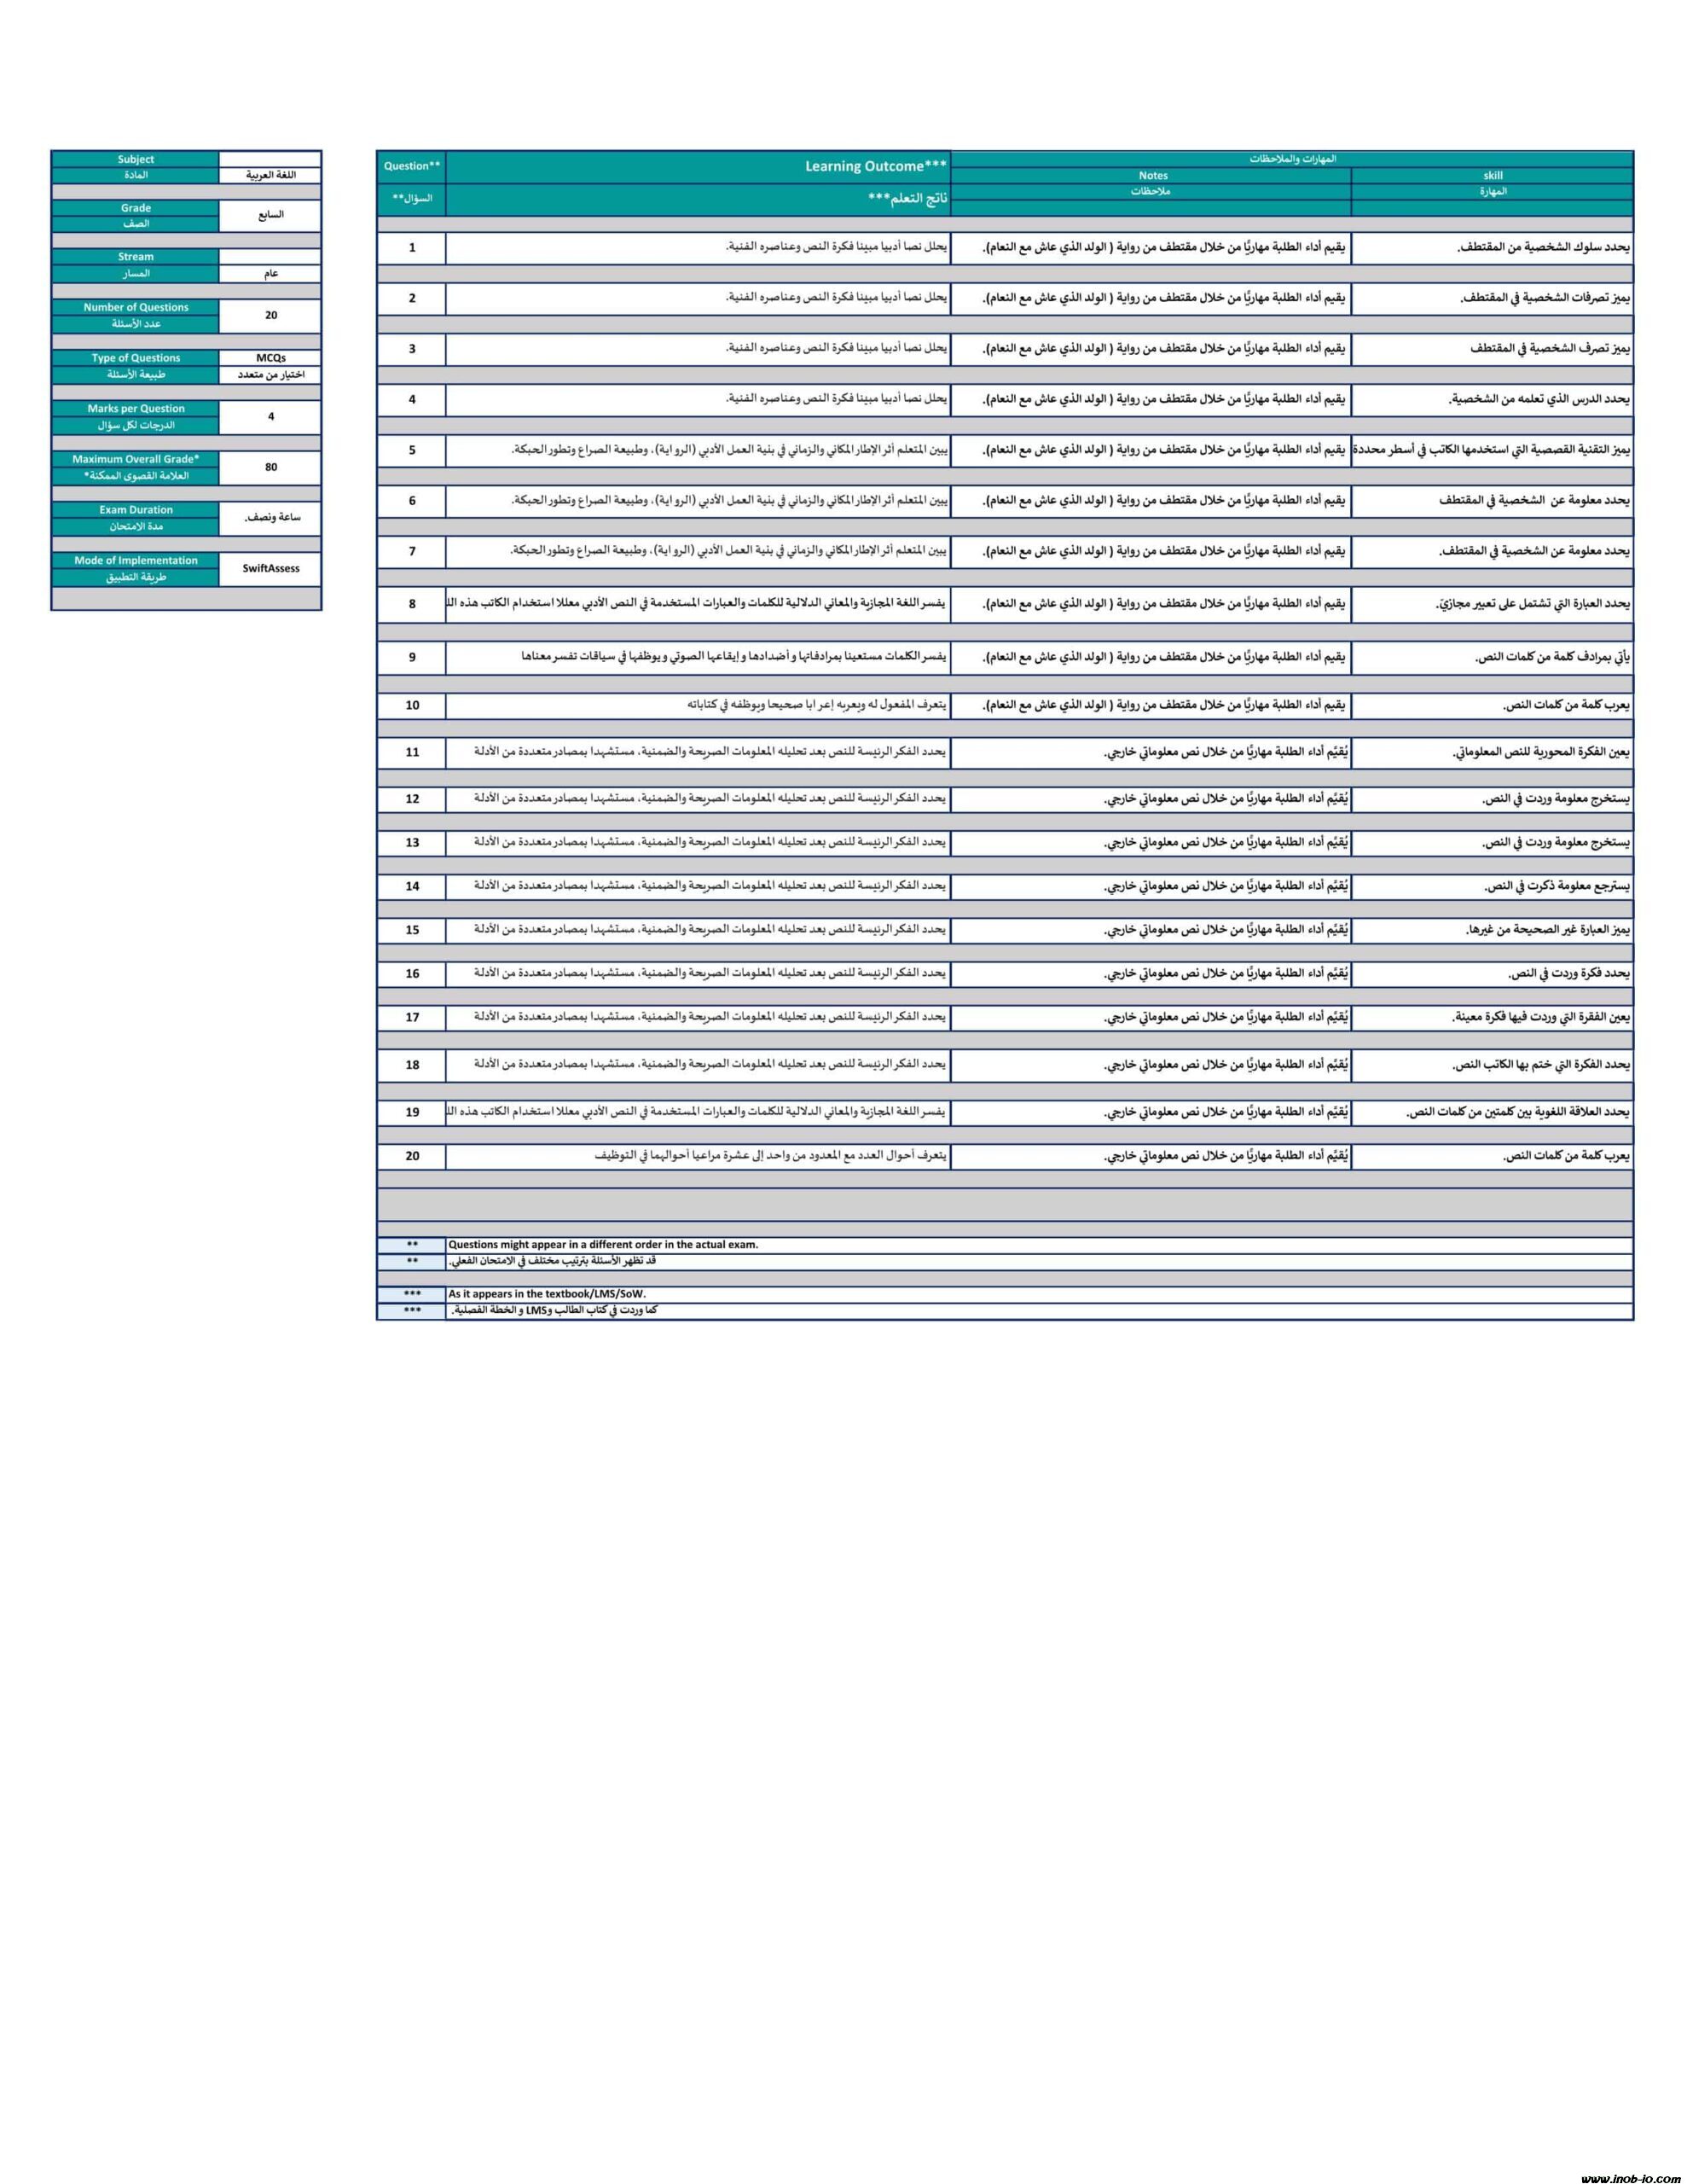Click the 'Learning Outcome***' header cell
This screenshot has height=2184, width=1687.
876,166
